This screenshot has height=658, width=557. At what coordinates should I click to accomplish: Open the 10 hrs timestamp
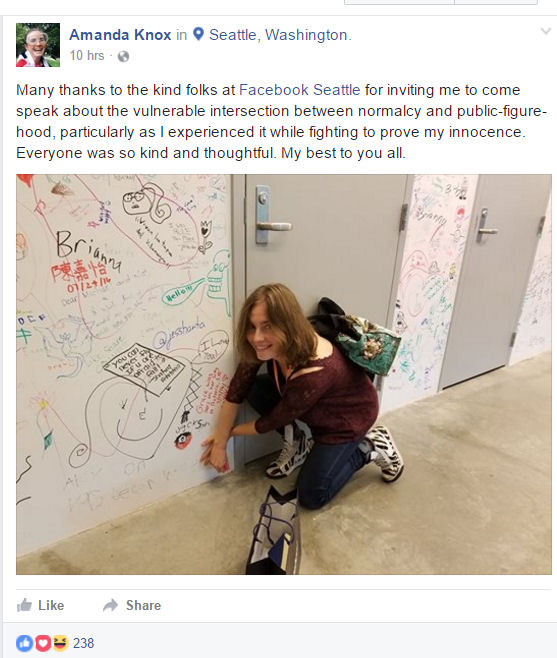(x=87, y=55)
